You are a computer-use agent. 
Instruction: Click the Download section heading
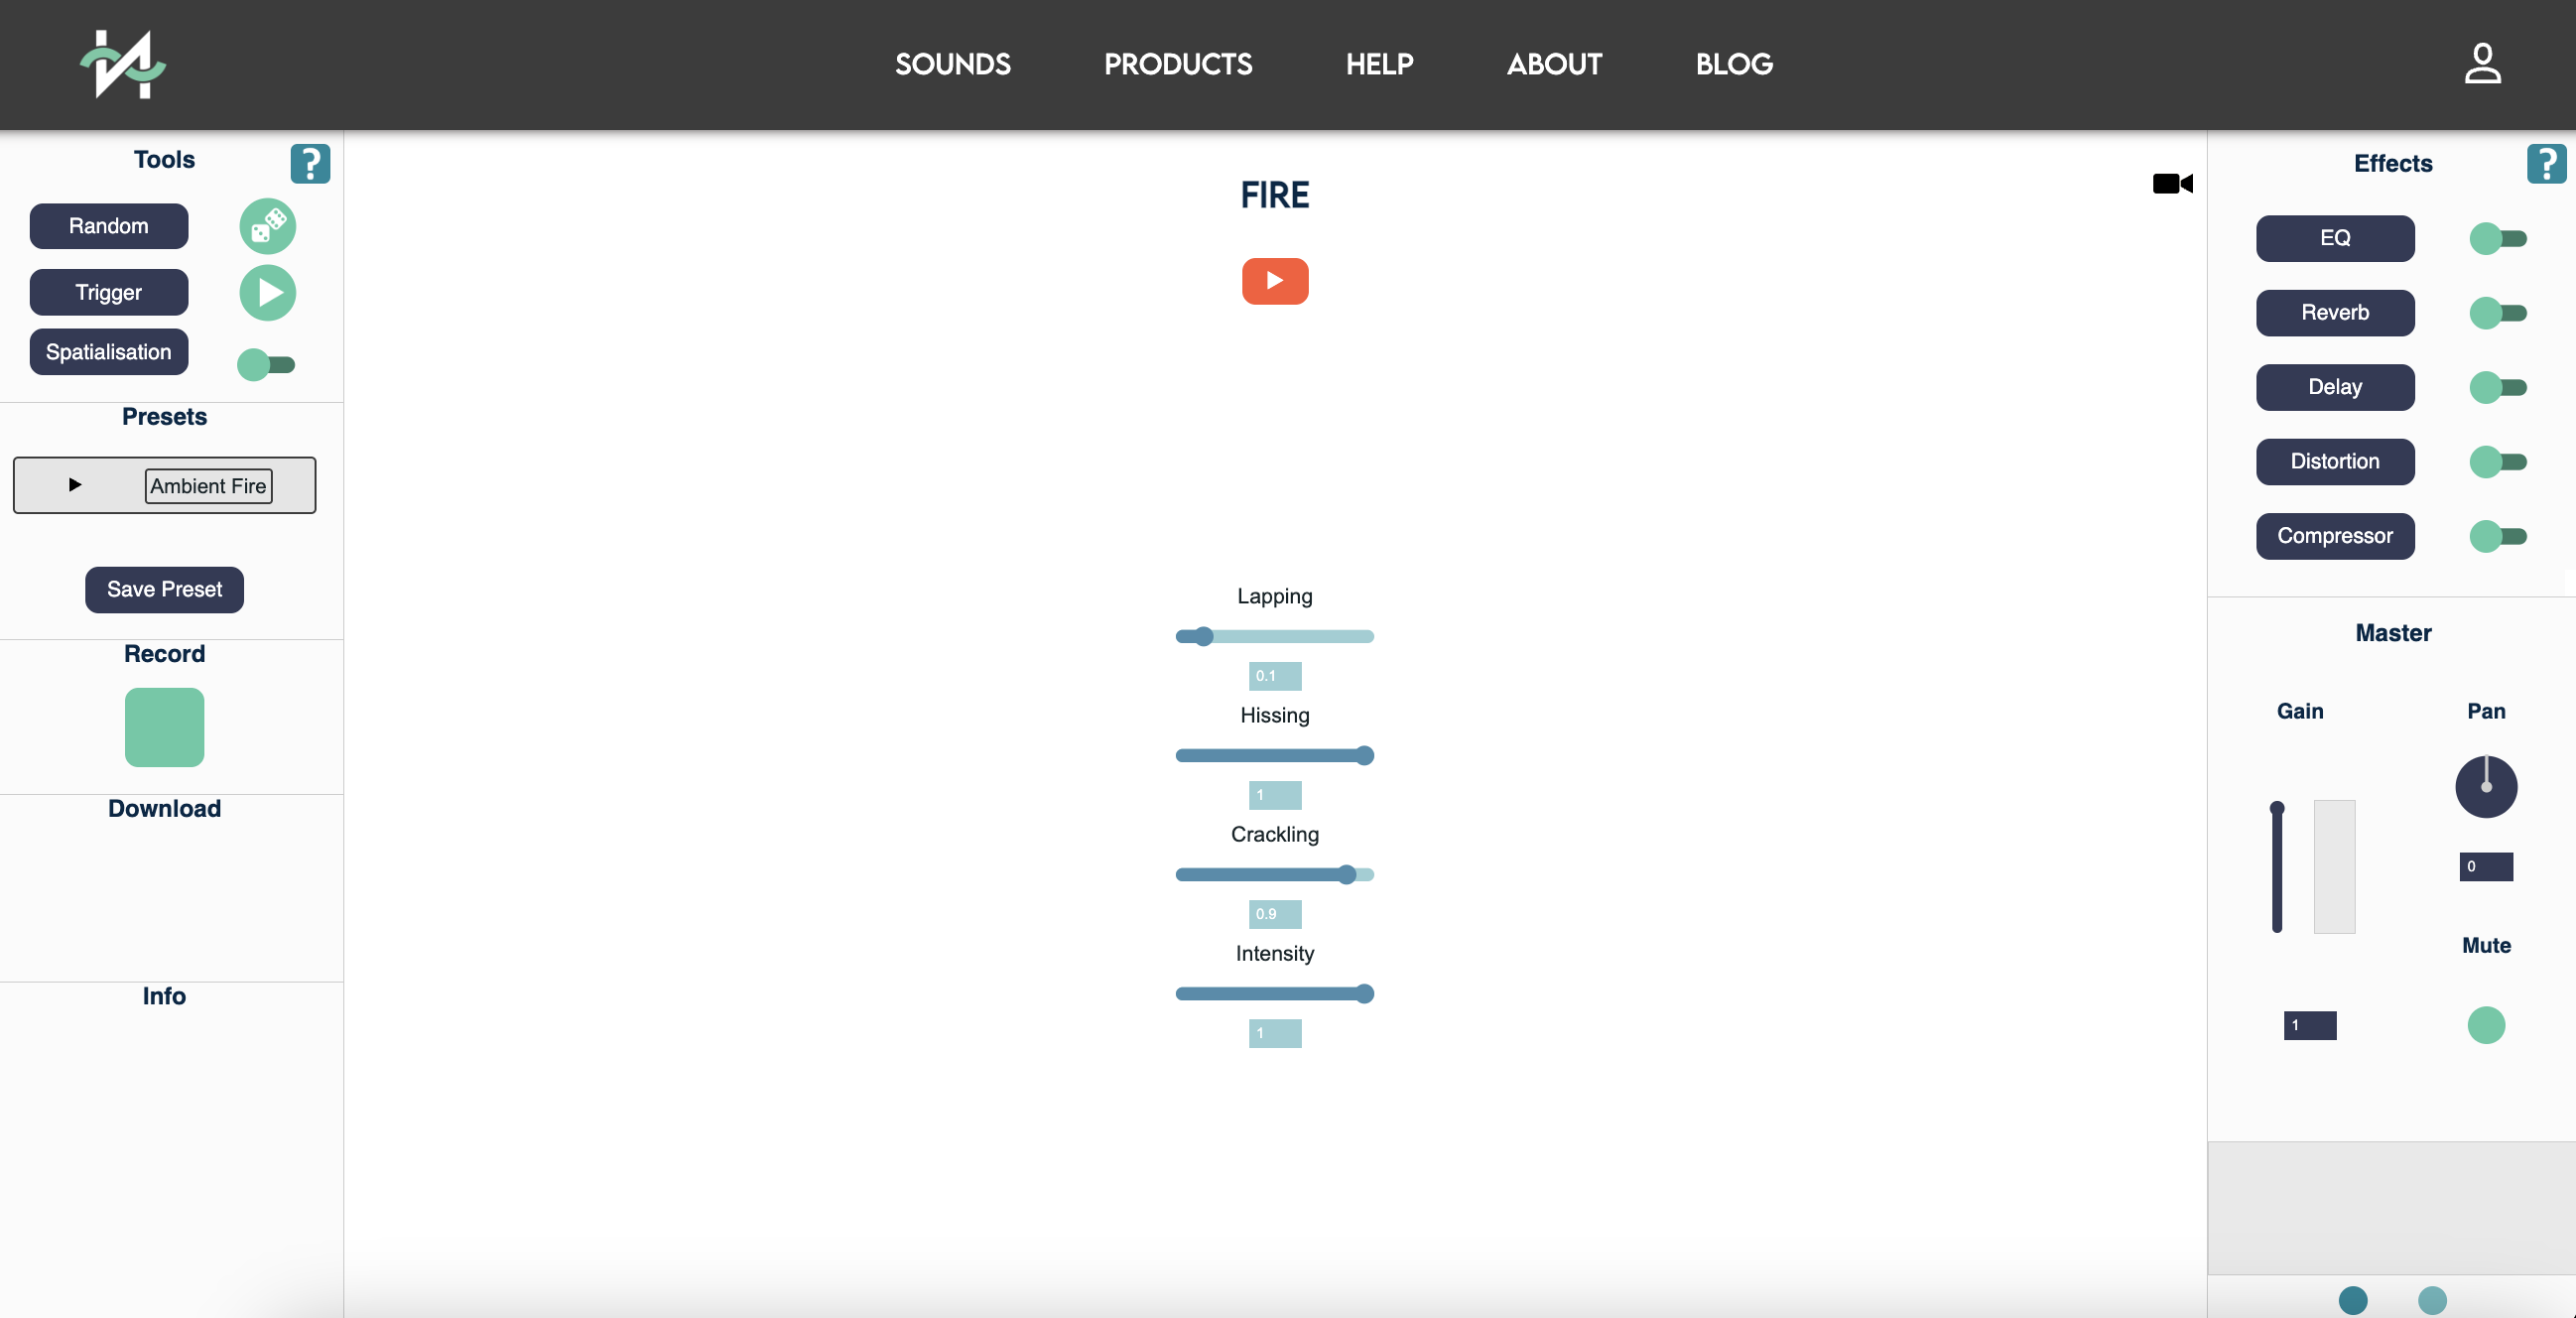(x=164, y=809)
